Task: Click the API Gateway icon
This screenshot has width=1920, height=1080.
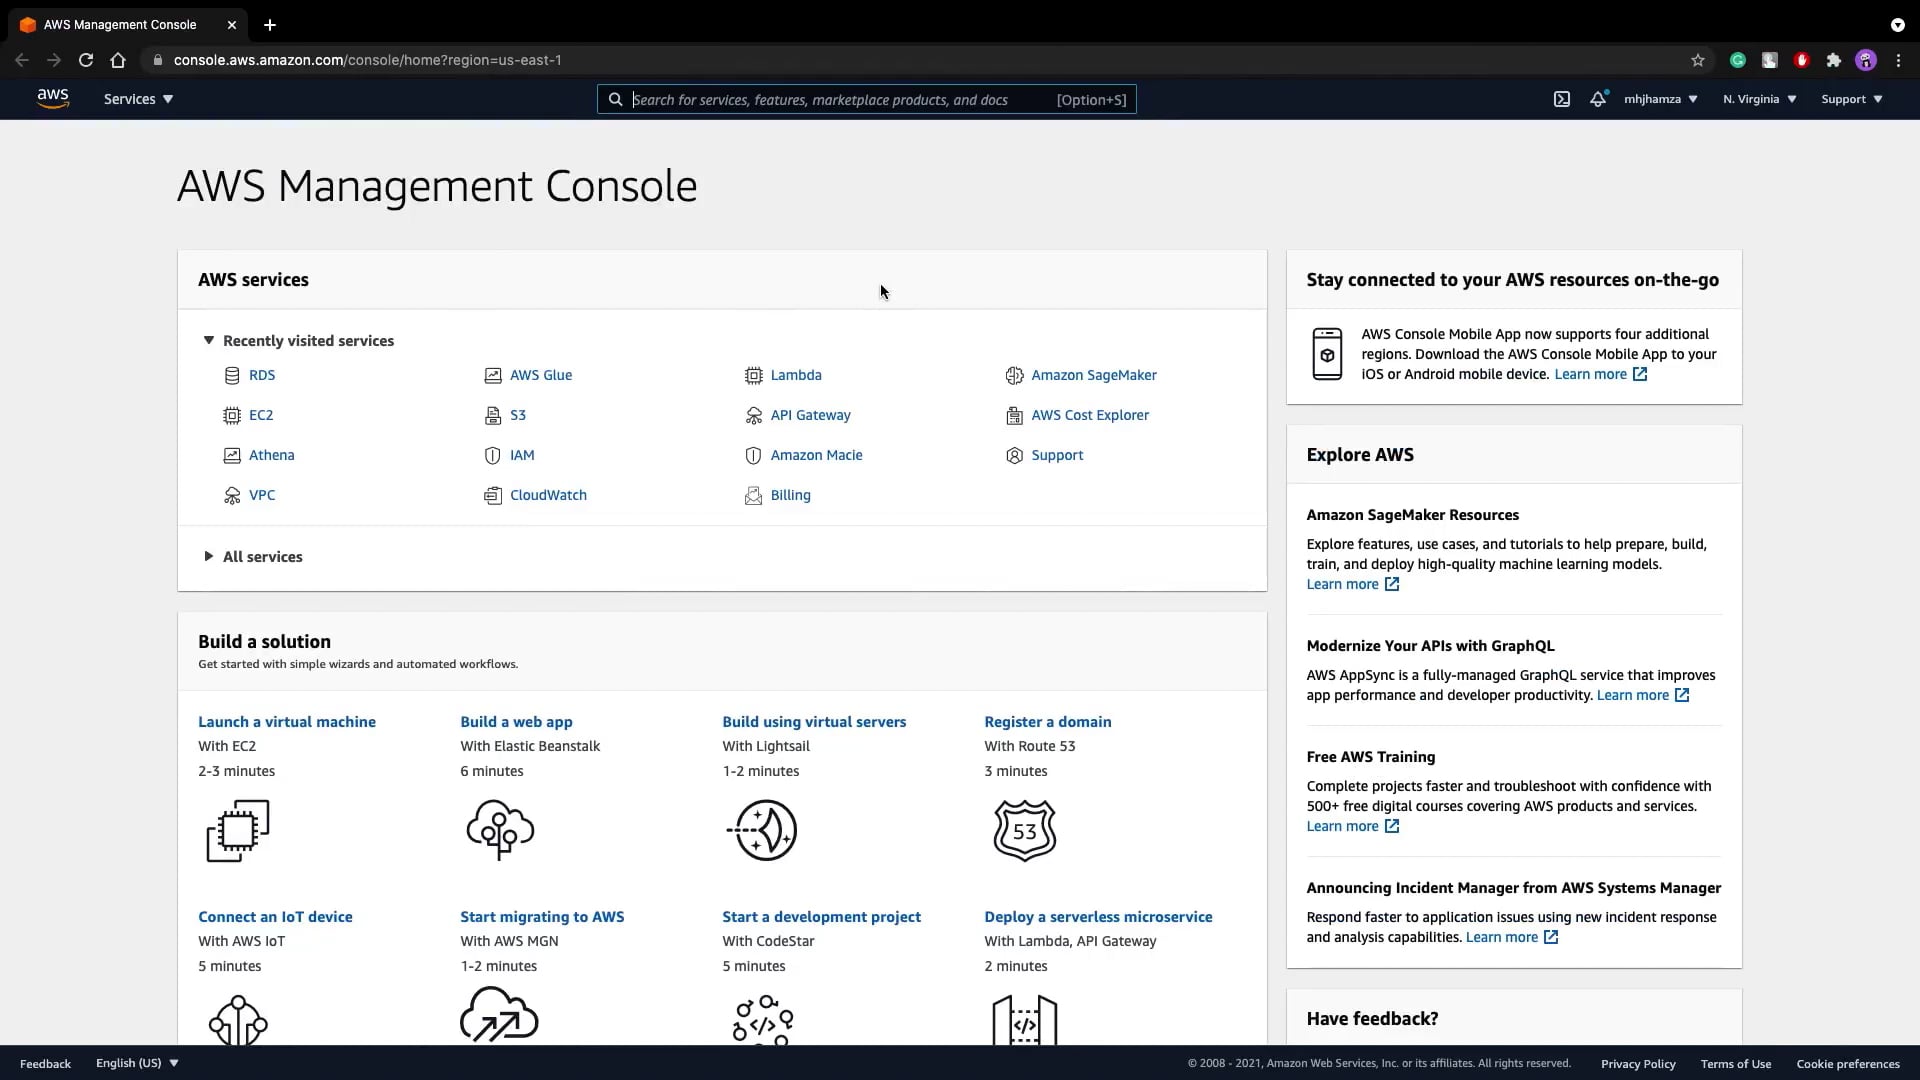Action: click(x=754, y=416)
